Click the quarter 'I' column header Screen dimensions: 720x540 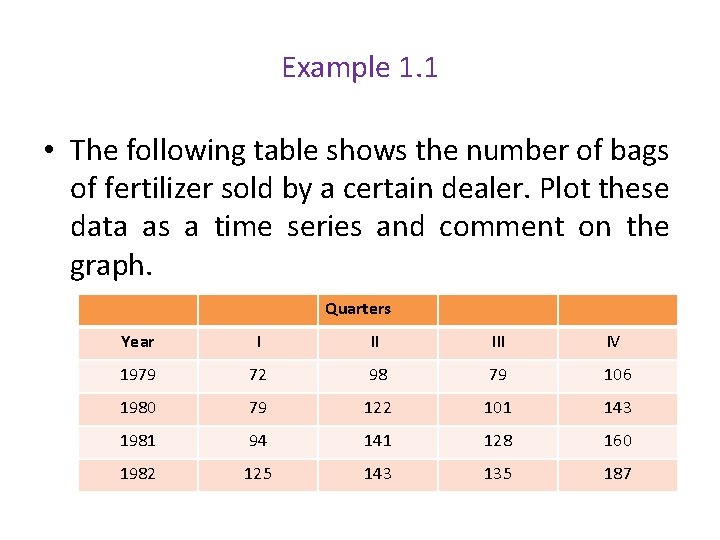[258, 343]
